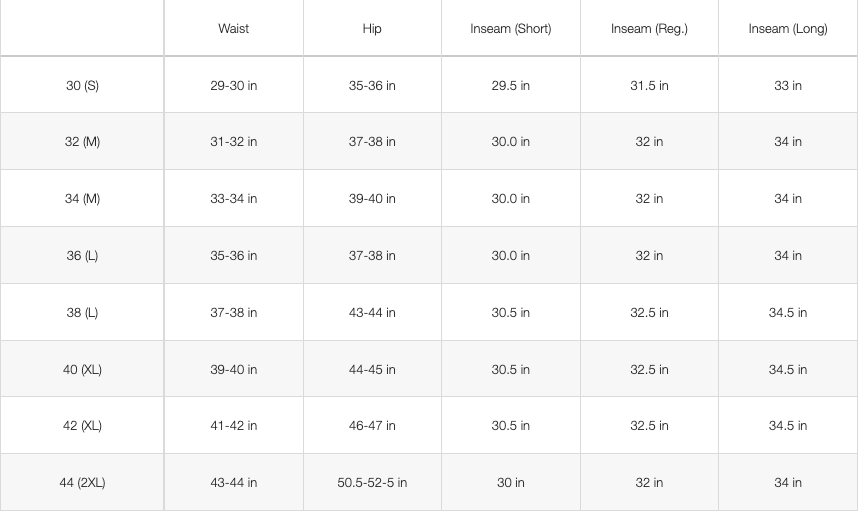Select the Inseam (Short) column header
Screen dimensions: 859x511
(x=510, y=29)
